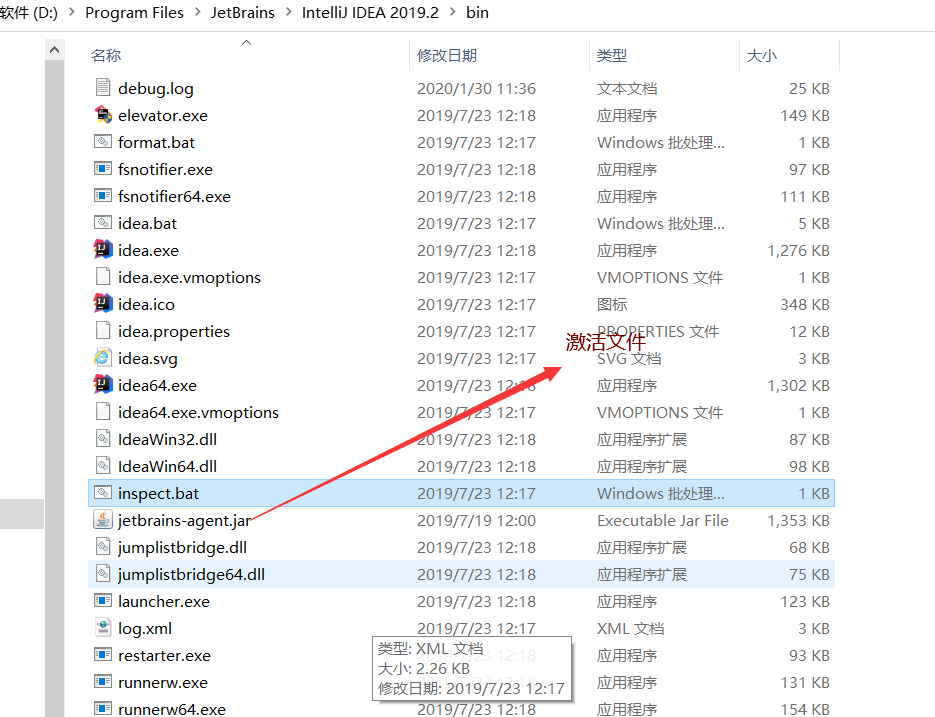Click the idea.svg browser icon
The width and height of the screenshot is (935, 717).
pos(103,357)
